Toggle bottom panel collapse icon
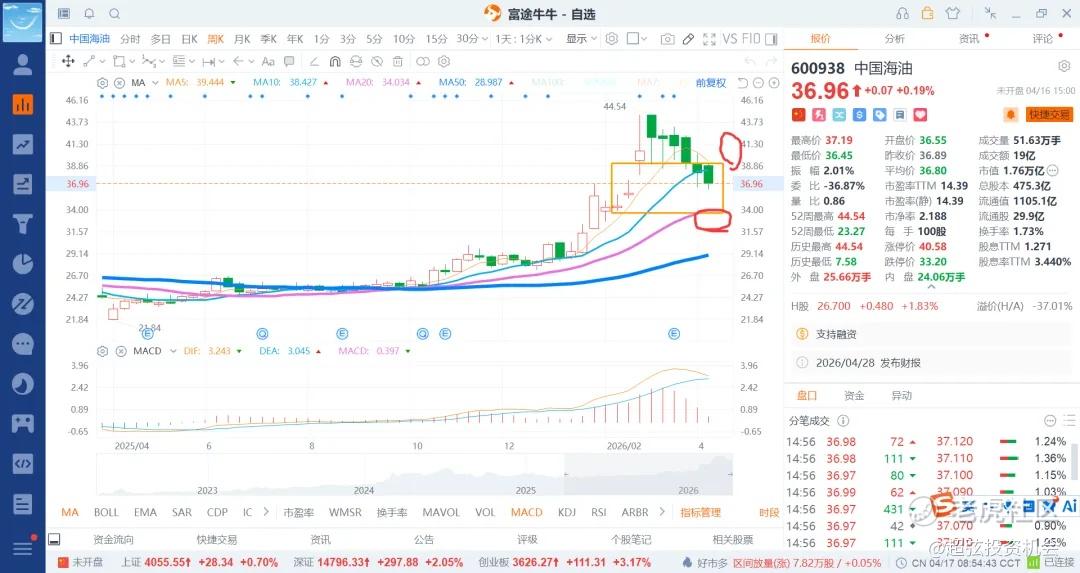This screenshot has width=1080, height=573. (54, 539)
